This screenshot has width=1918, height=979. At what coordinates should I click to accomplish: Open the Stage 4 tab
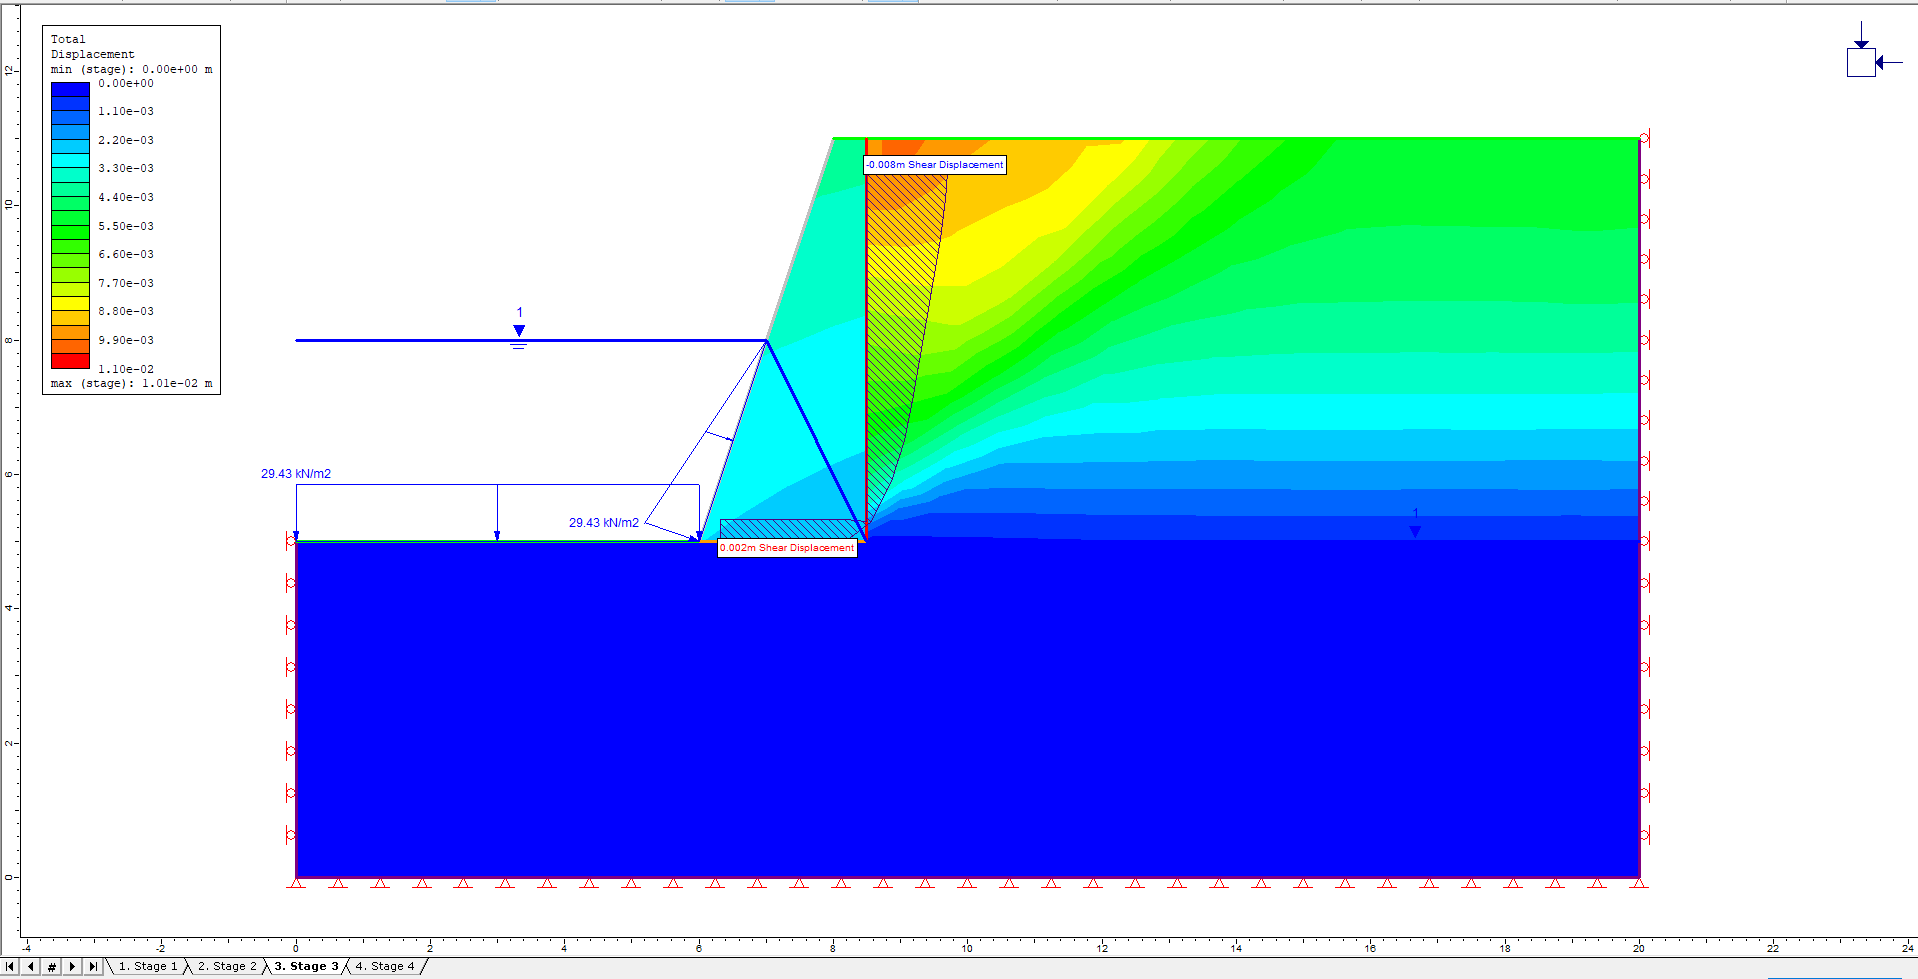385,966
